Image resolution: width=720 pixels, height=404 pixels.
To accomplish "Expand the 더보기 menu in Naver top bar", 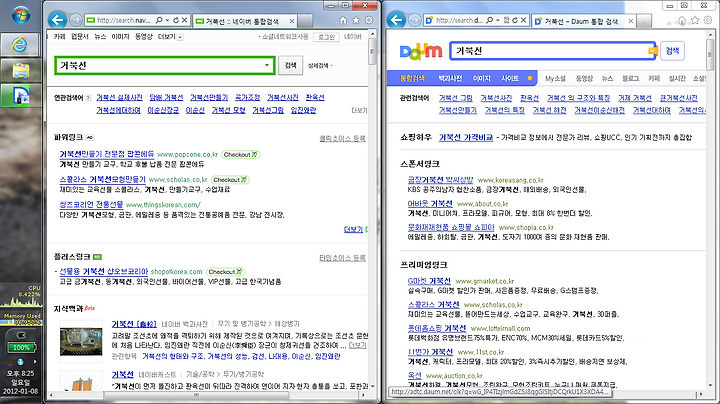I will (180, 37).
